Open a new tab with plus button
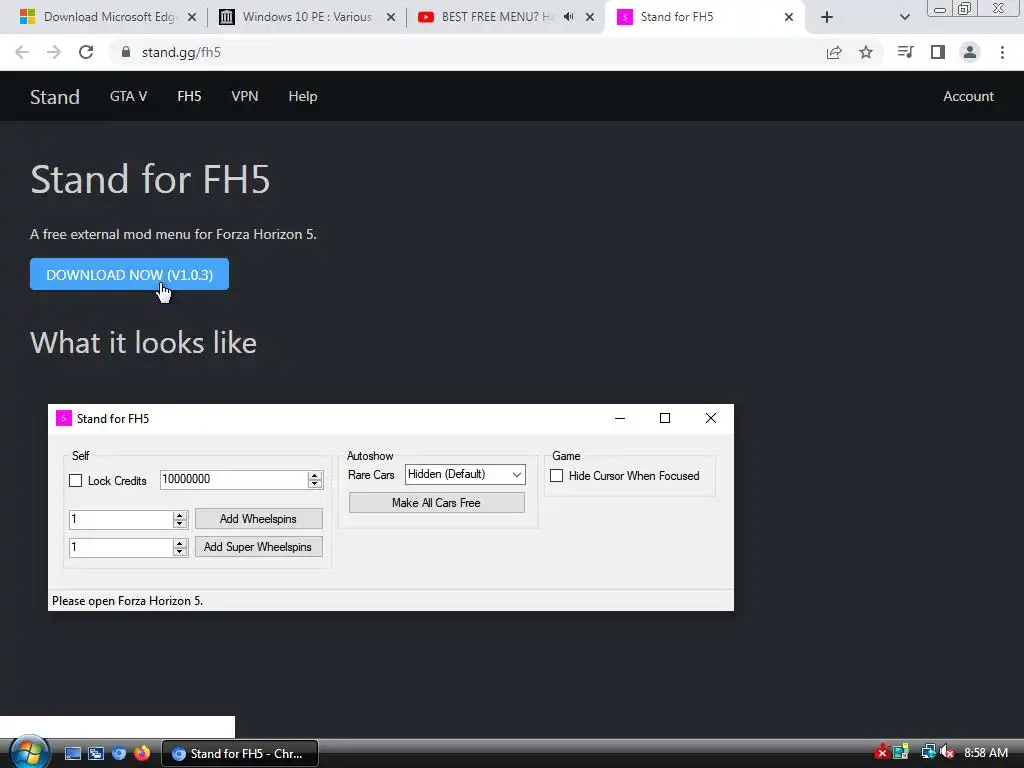 (x=827, y=17)
